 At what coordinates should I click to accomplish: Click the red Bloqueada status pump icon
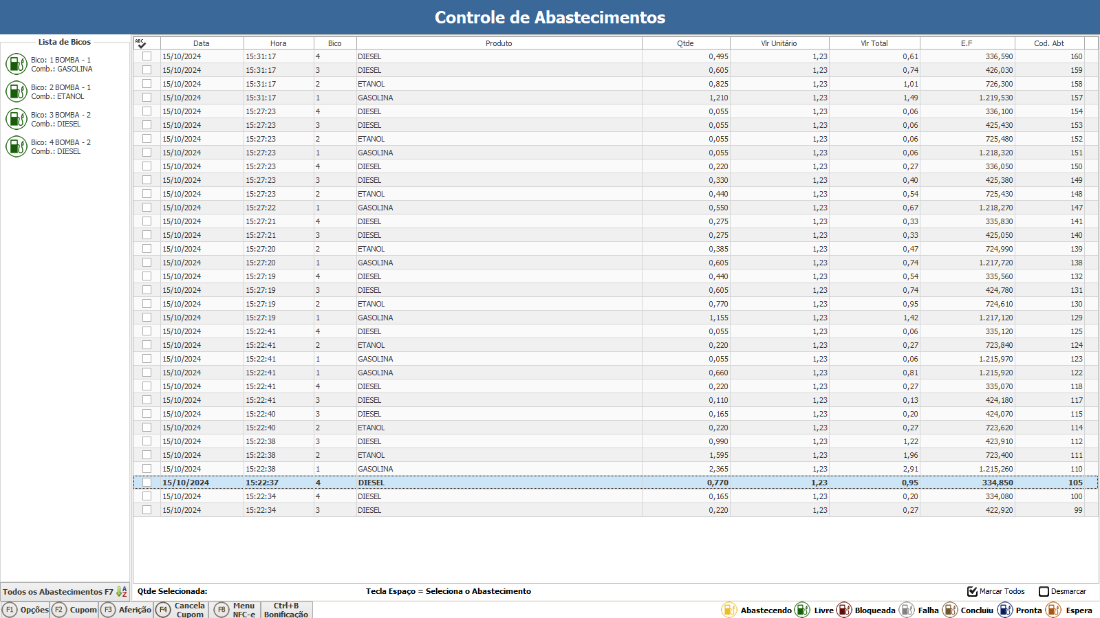pyautogui.click(x=844, y=610)
